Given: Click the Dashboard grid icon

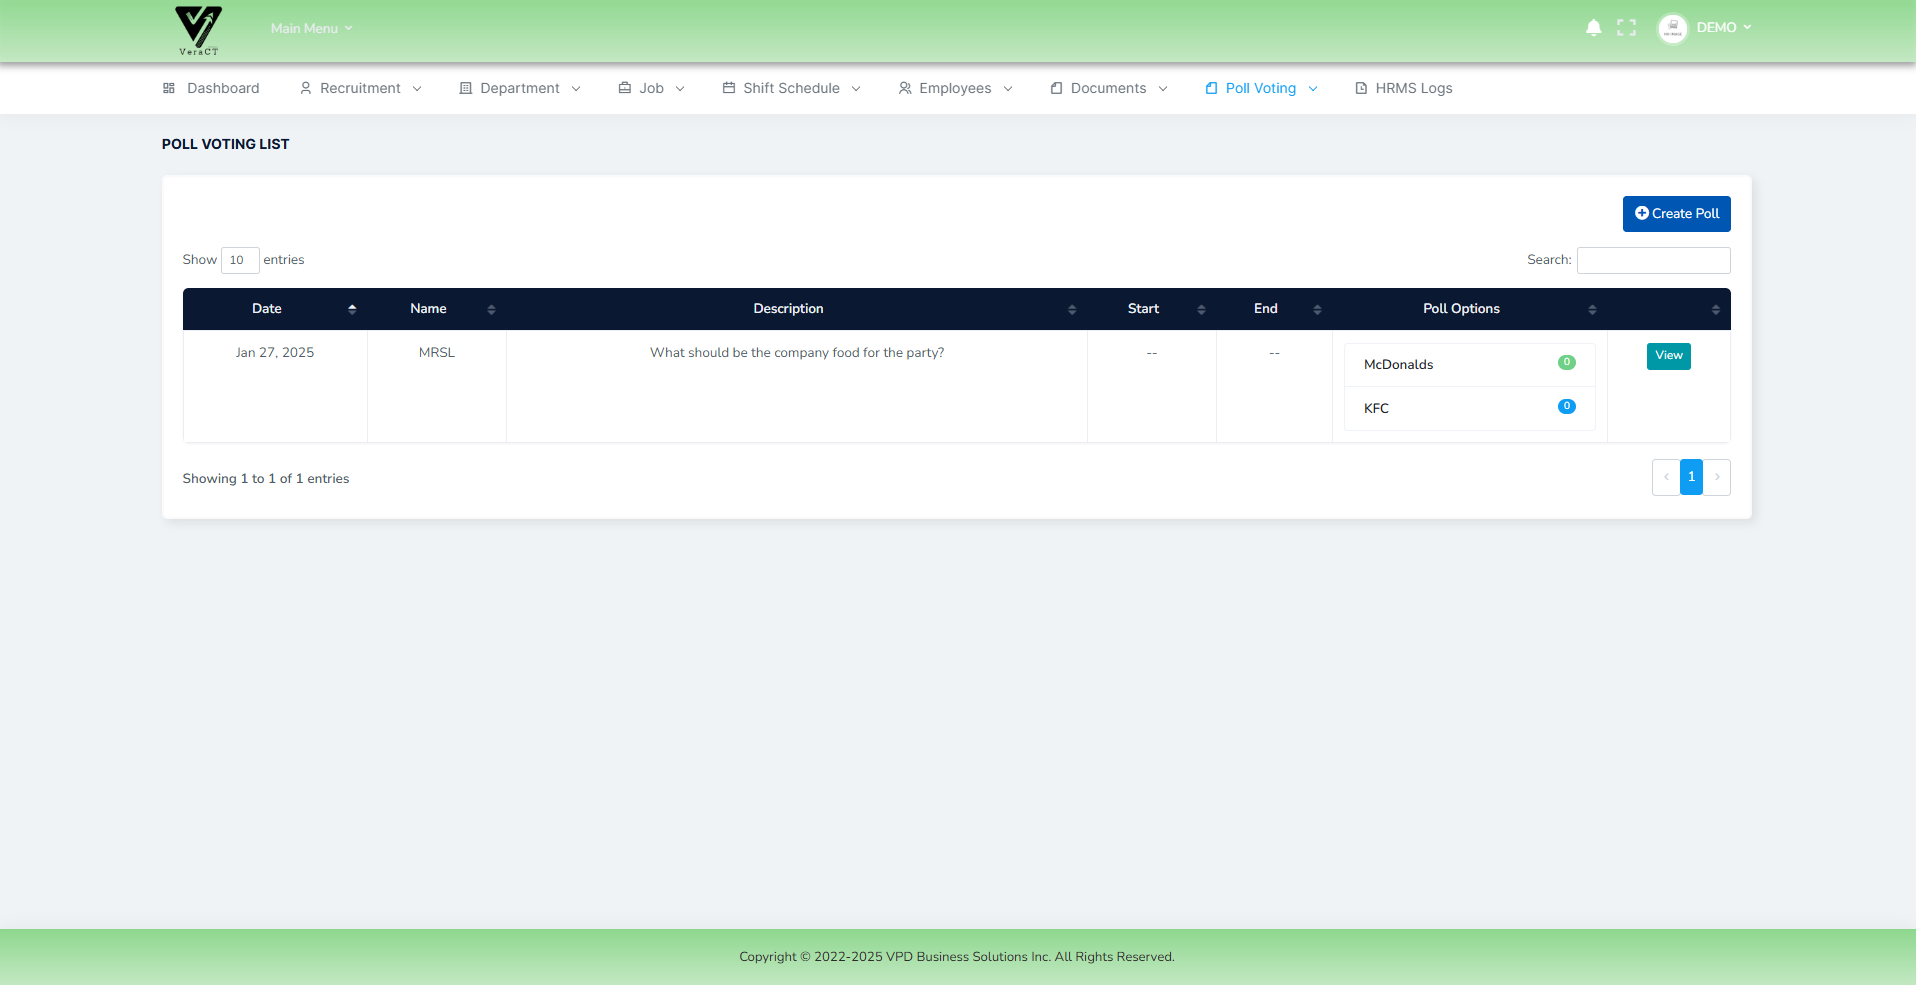Looking at the screenshot, I should coord(168,88).
